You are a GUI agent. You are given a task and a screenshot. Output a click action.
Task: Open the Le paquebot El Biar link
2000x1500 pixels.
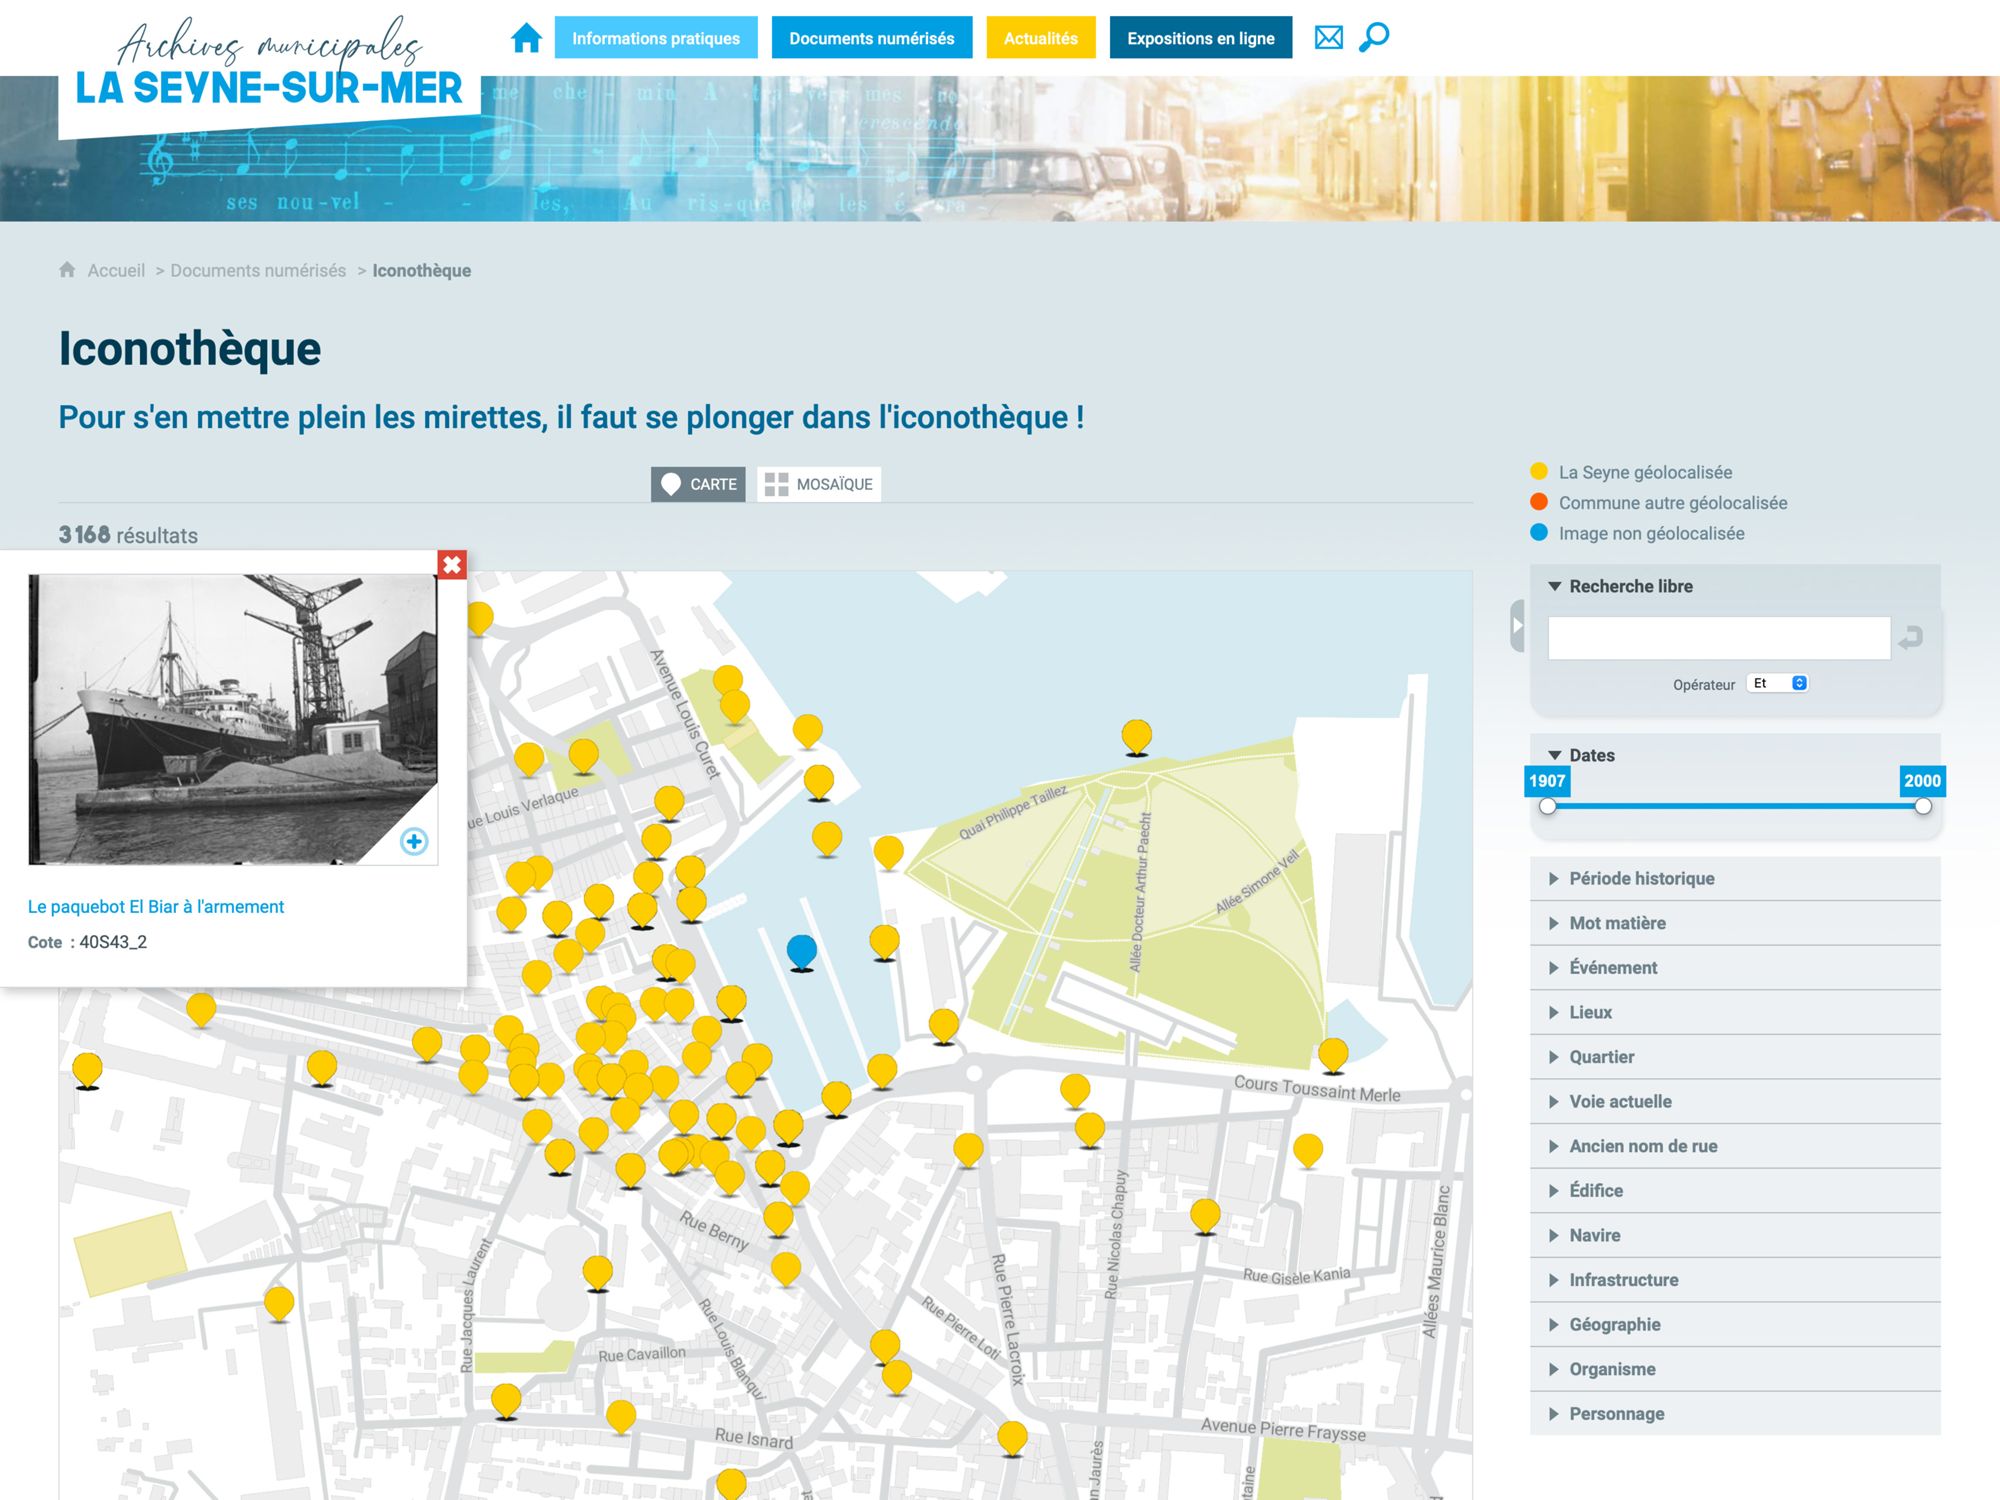tap(156, 907)
